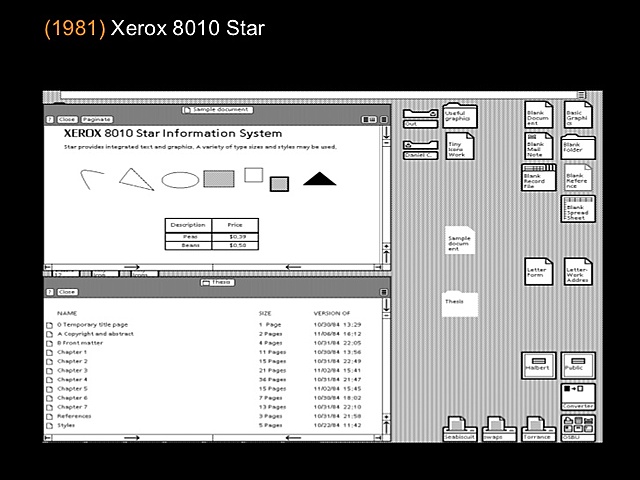This screenshot has width=640, height=480.
Task: Click Close in the Thesis window header
Action: tap(67, 292)
